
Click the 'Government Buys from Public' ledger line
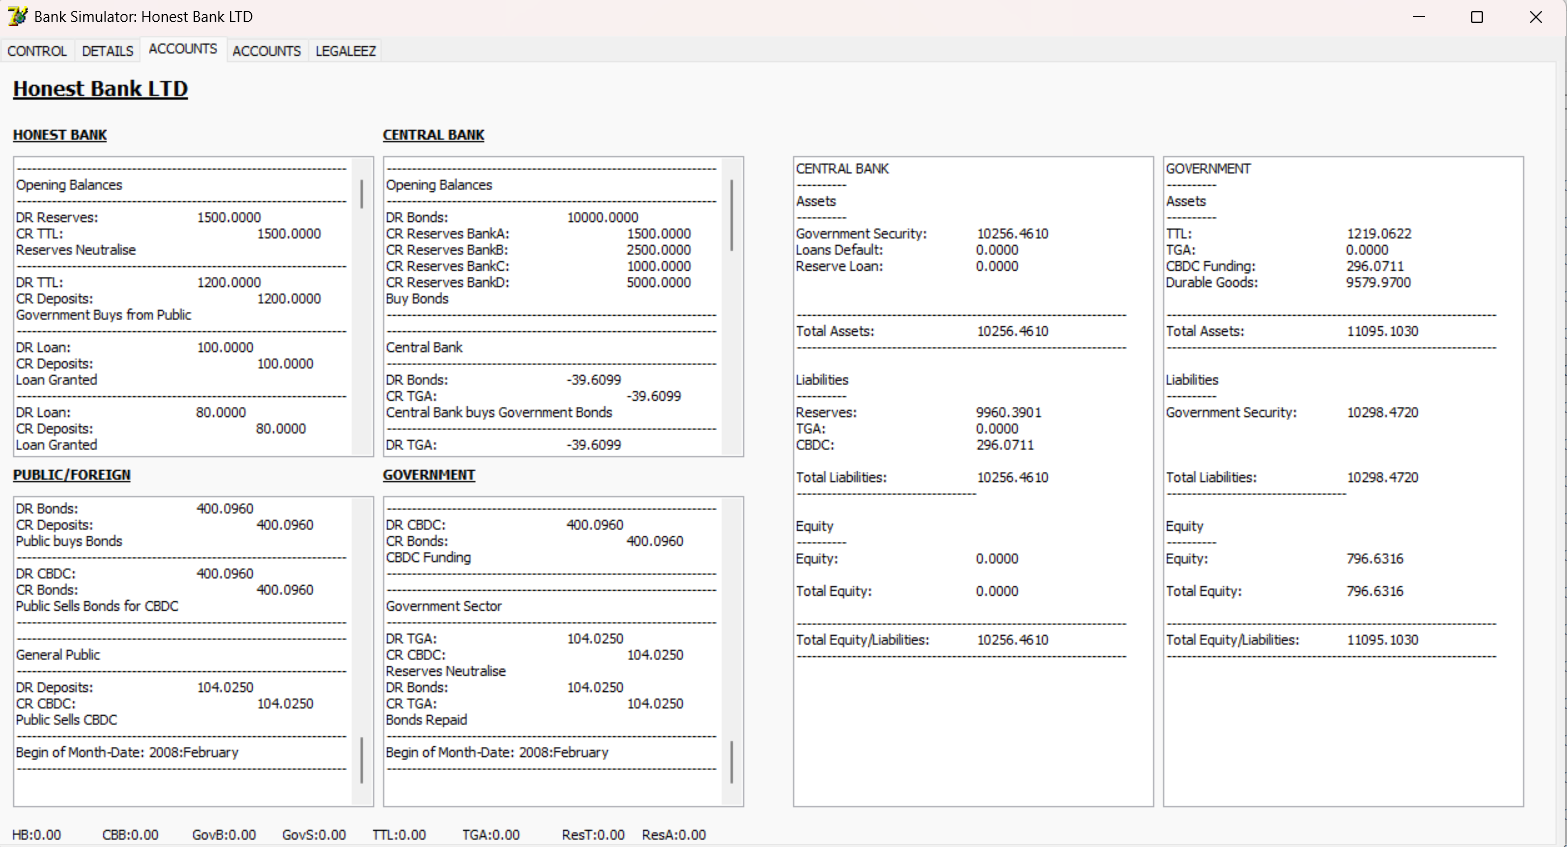click(104, 315)
